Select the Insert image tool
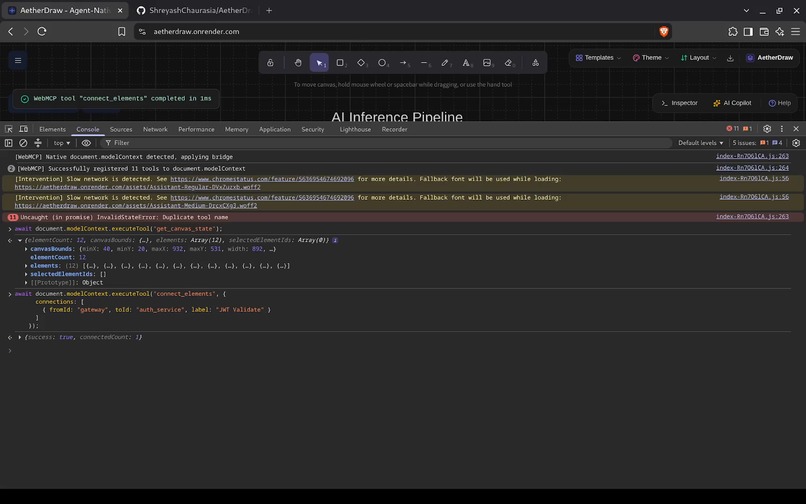This screenshot has height=504, width=806. (487, 63)
